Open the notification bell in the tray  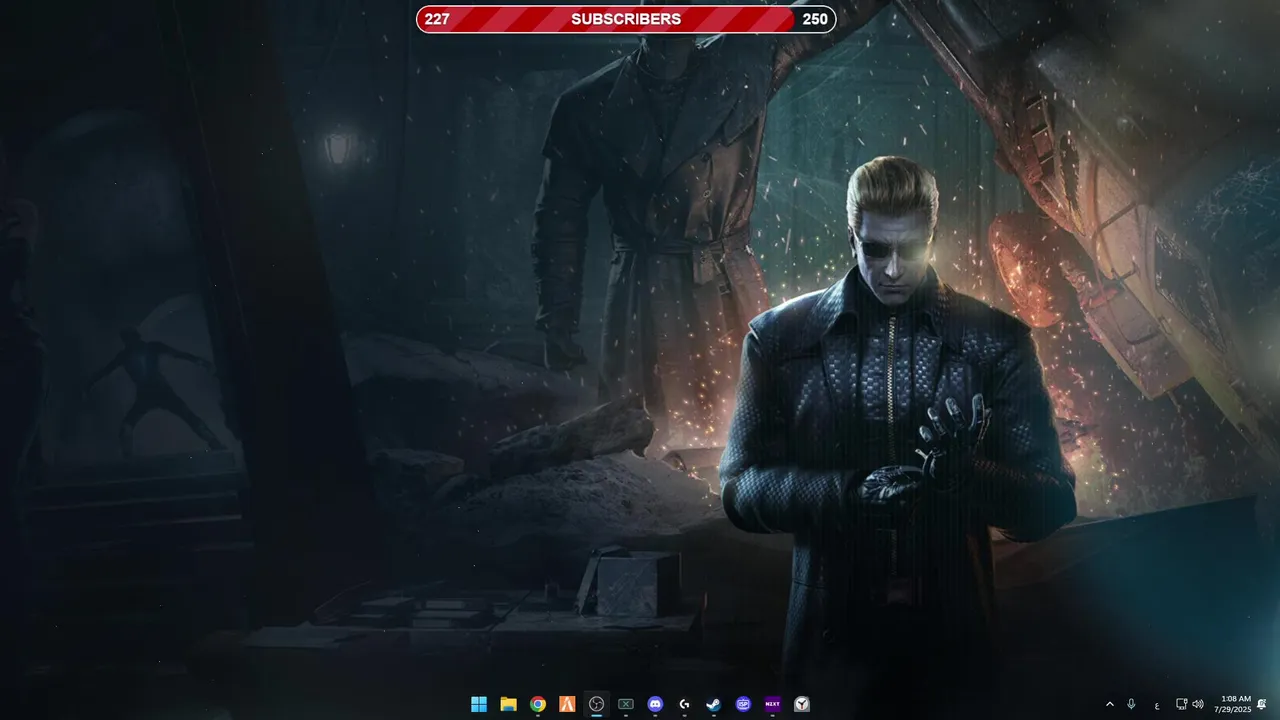coord(1262,704)
